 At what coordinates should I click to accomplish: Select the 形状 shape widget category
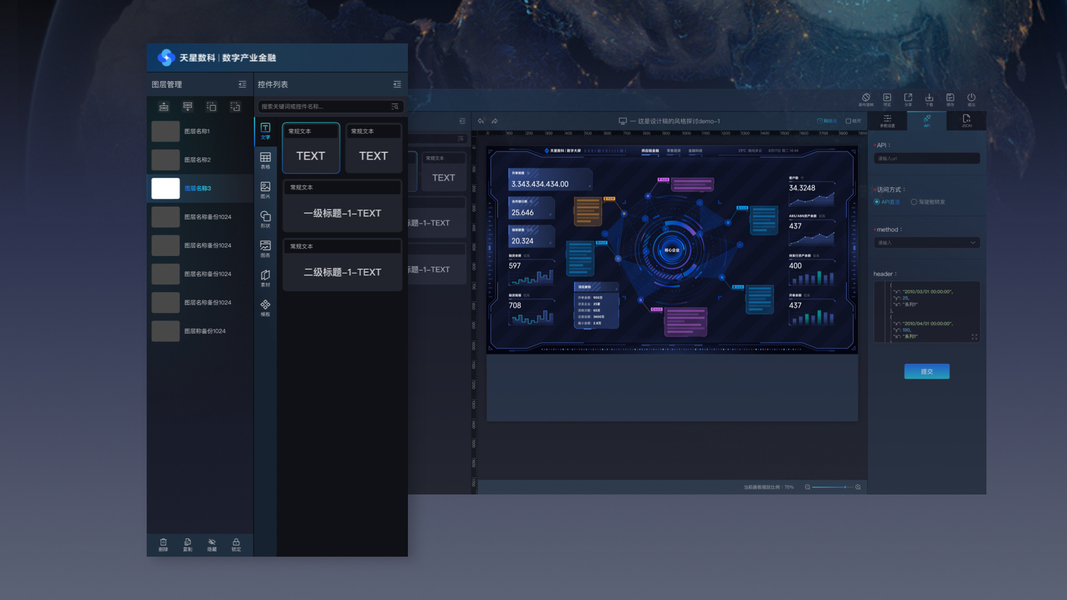(x=265, y=219)
